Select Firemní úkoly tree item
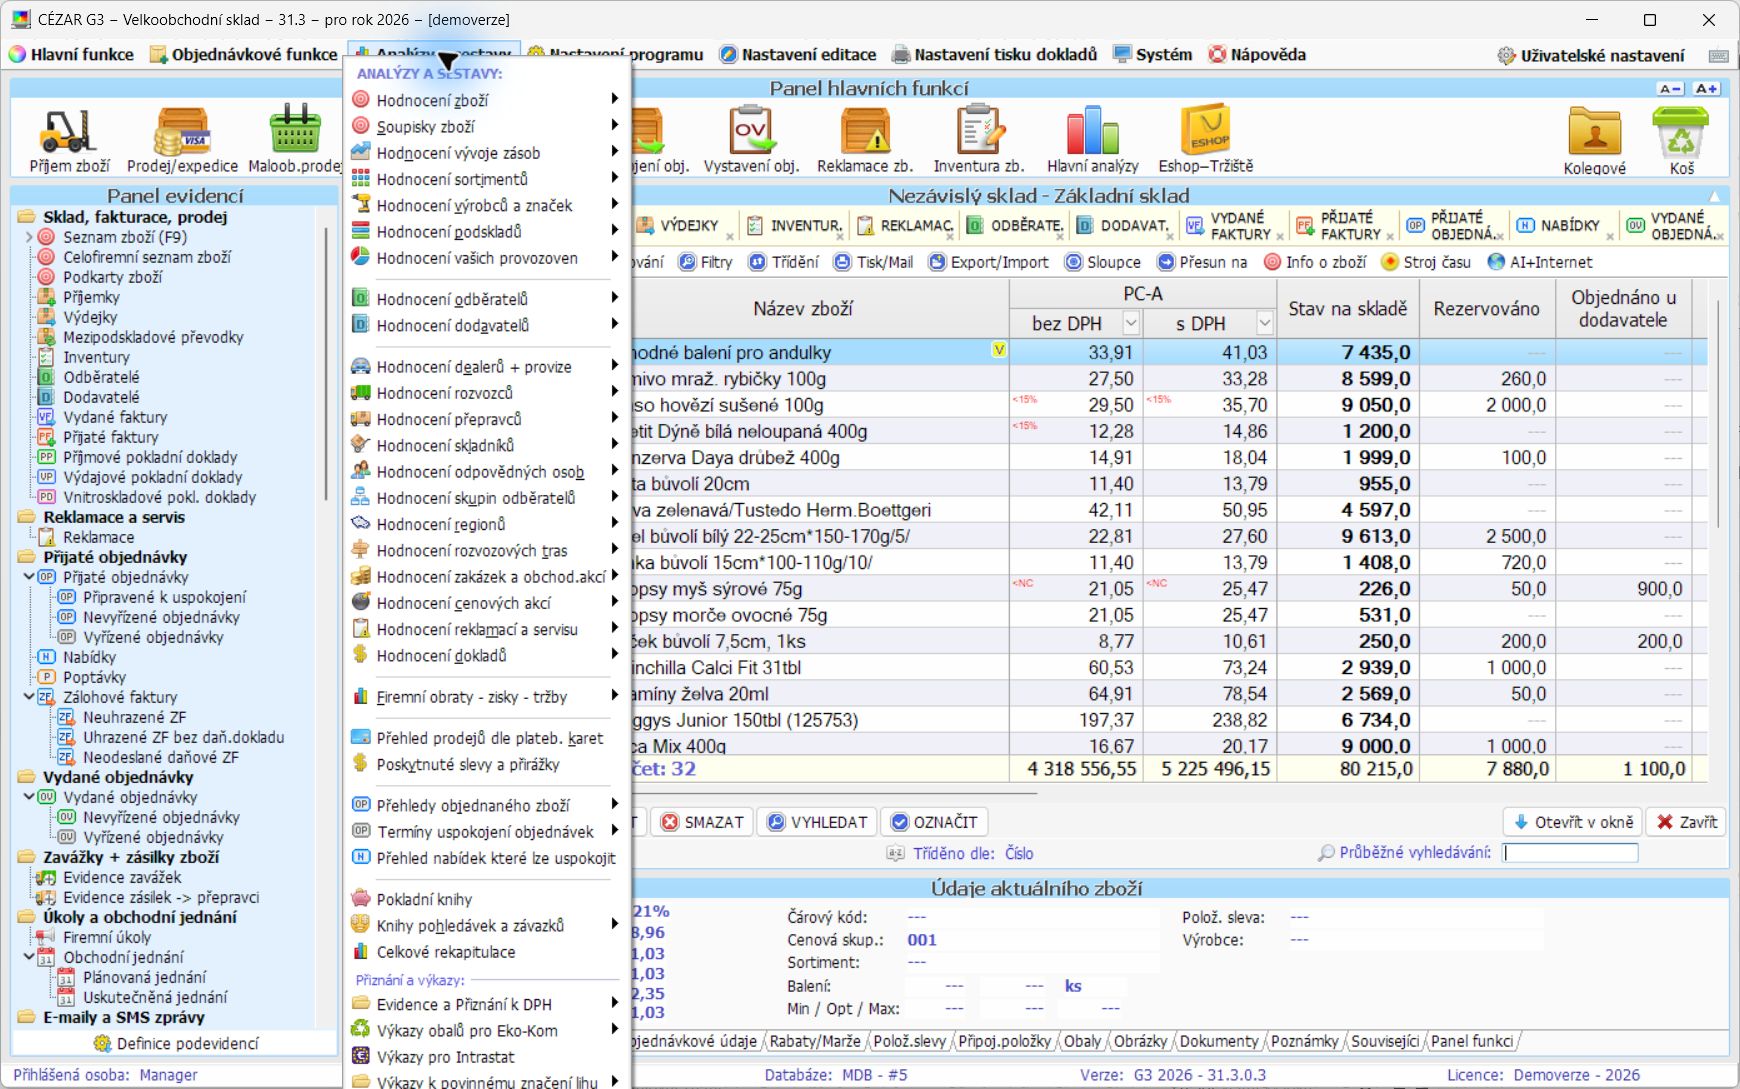This screenshot has width=1740, height=1089. pos(107,937)
